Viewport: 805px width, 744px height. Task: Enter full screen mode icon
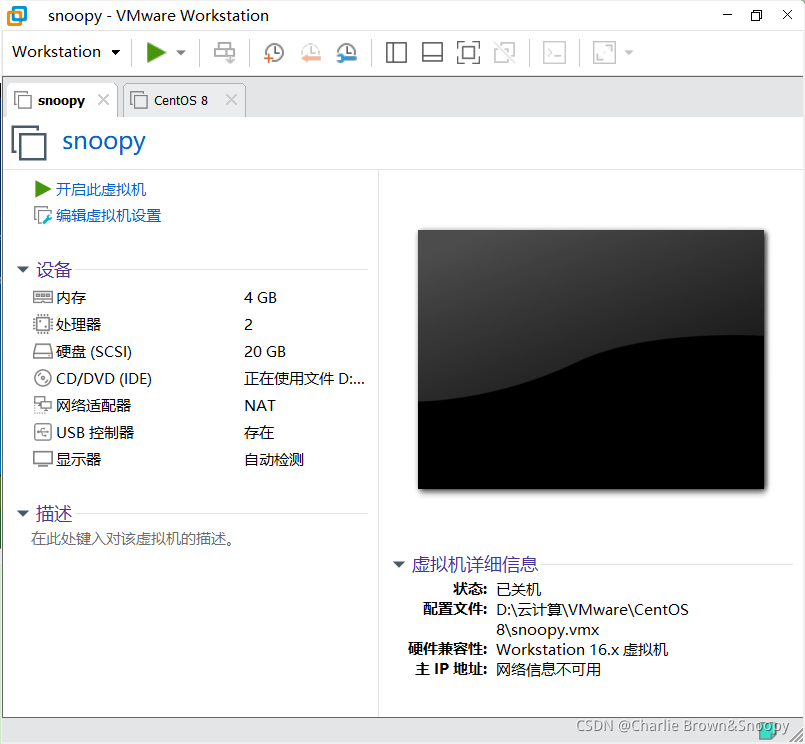[x=468, y=52]
